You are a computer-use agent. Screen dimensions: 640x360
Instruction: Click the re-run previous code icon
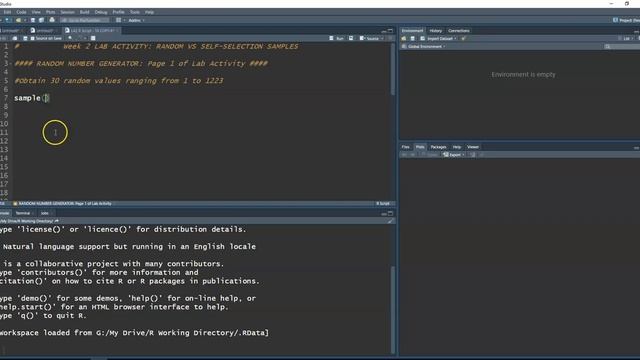point(351,38)
